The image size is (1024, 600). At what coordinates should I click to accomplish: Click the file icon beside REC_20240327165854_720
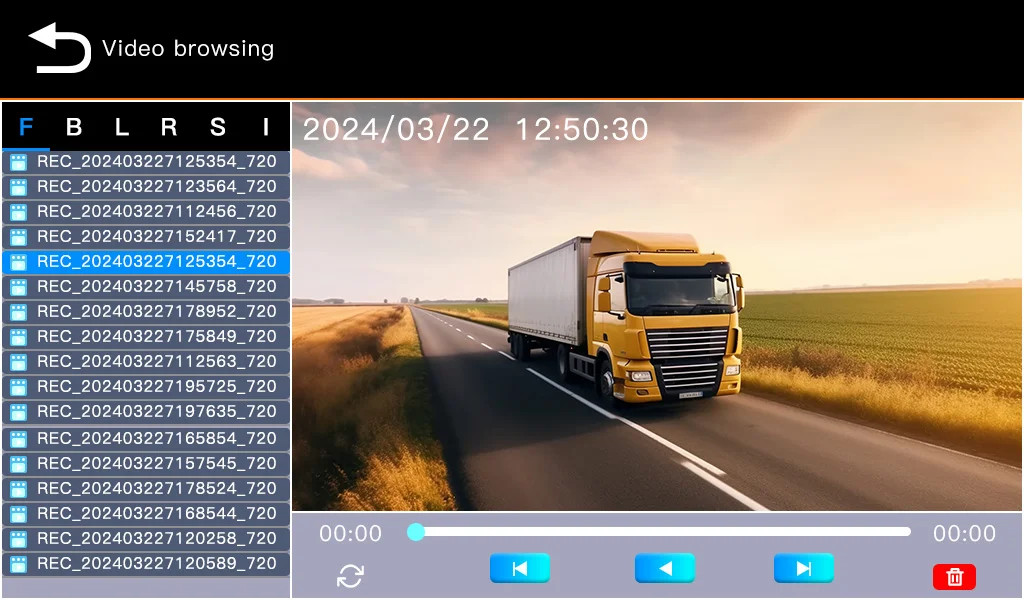coord(18,439)
